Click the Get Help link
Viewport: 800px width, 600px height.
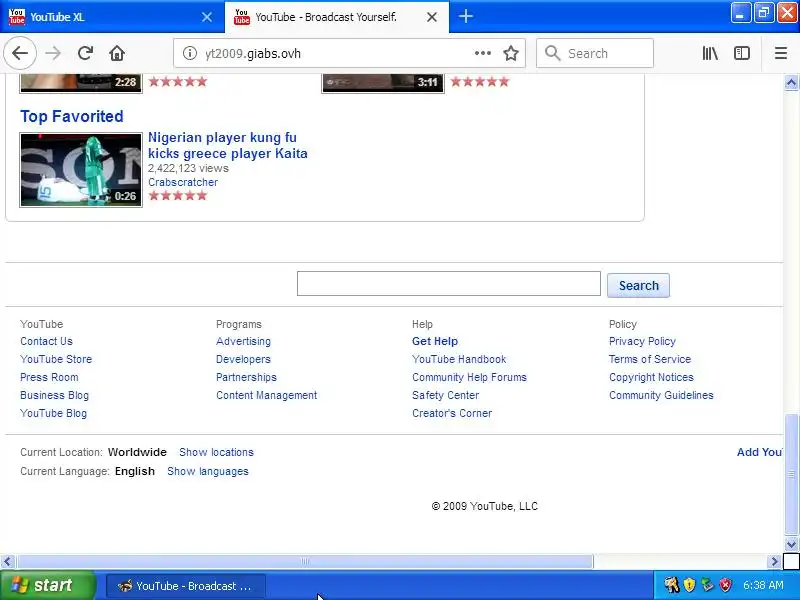435,341
